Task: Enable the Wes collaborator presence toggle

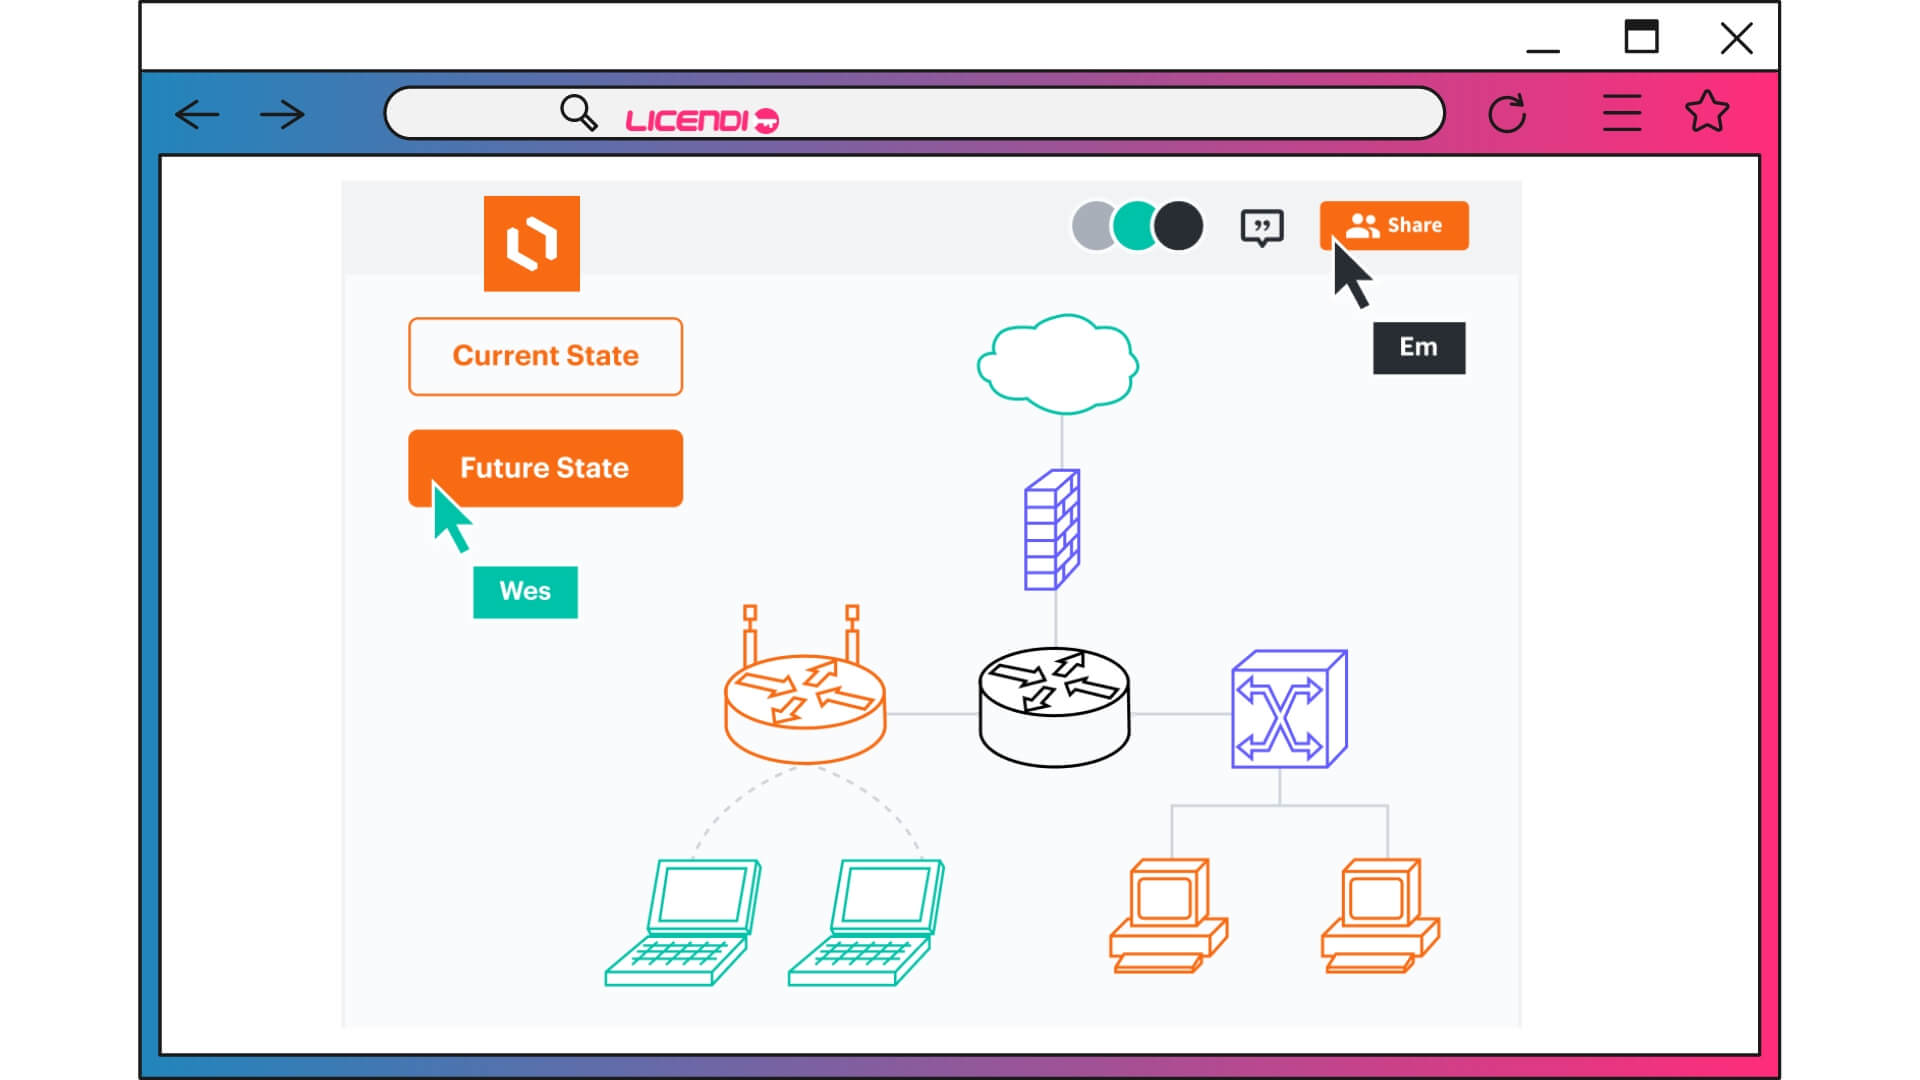Action: tap(1131, 227)
